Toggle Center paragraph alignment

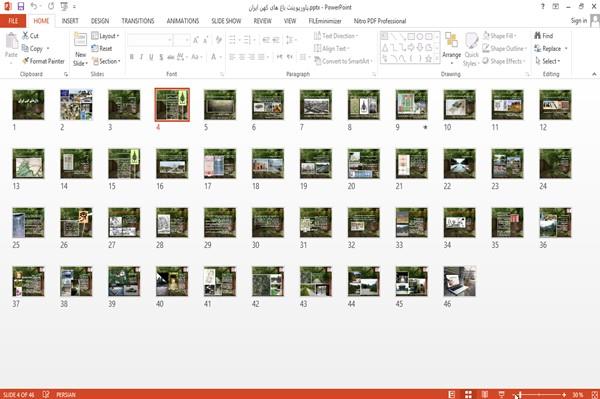point(241,57)
